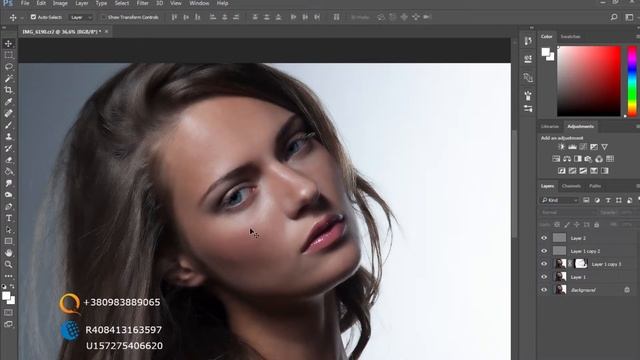Click the layer mask thumbnail on Layer 1 copy 3
This screenshot has height=360, width=640.
coord(581,264)
